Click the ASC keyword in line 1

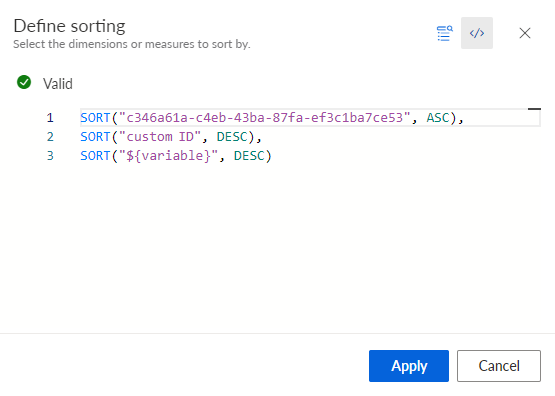pos(438,118)
